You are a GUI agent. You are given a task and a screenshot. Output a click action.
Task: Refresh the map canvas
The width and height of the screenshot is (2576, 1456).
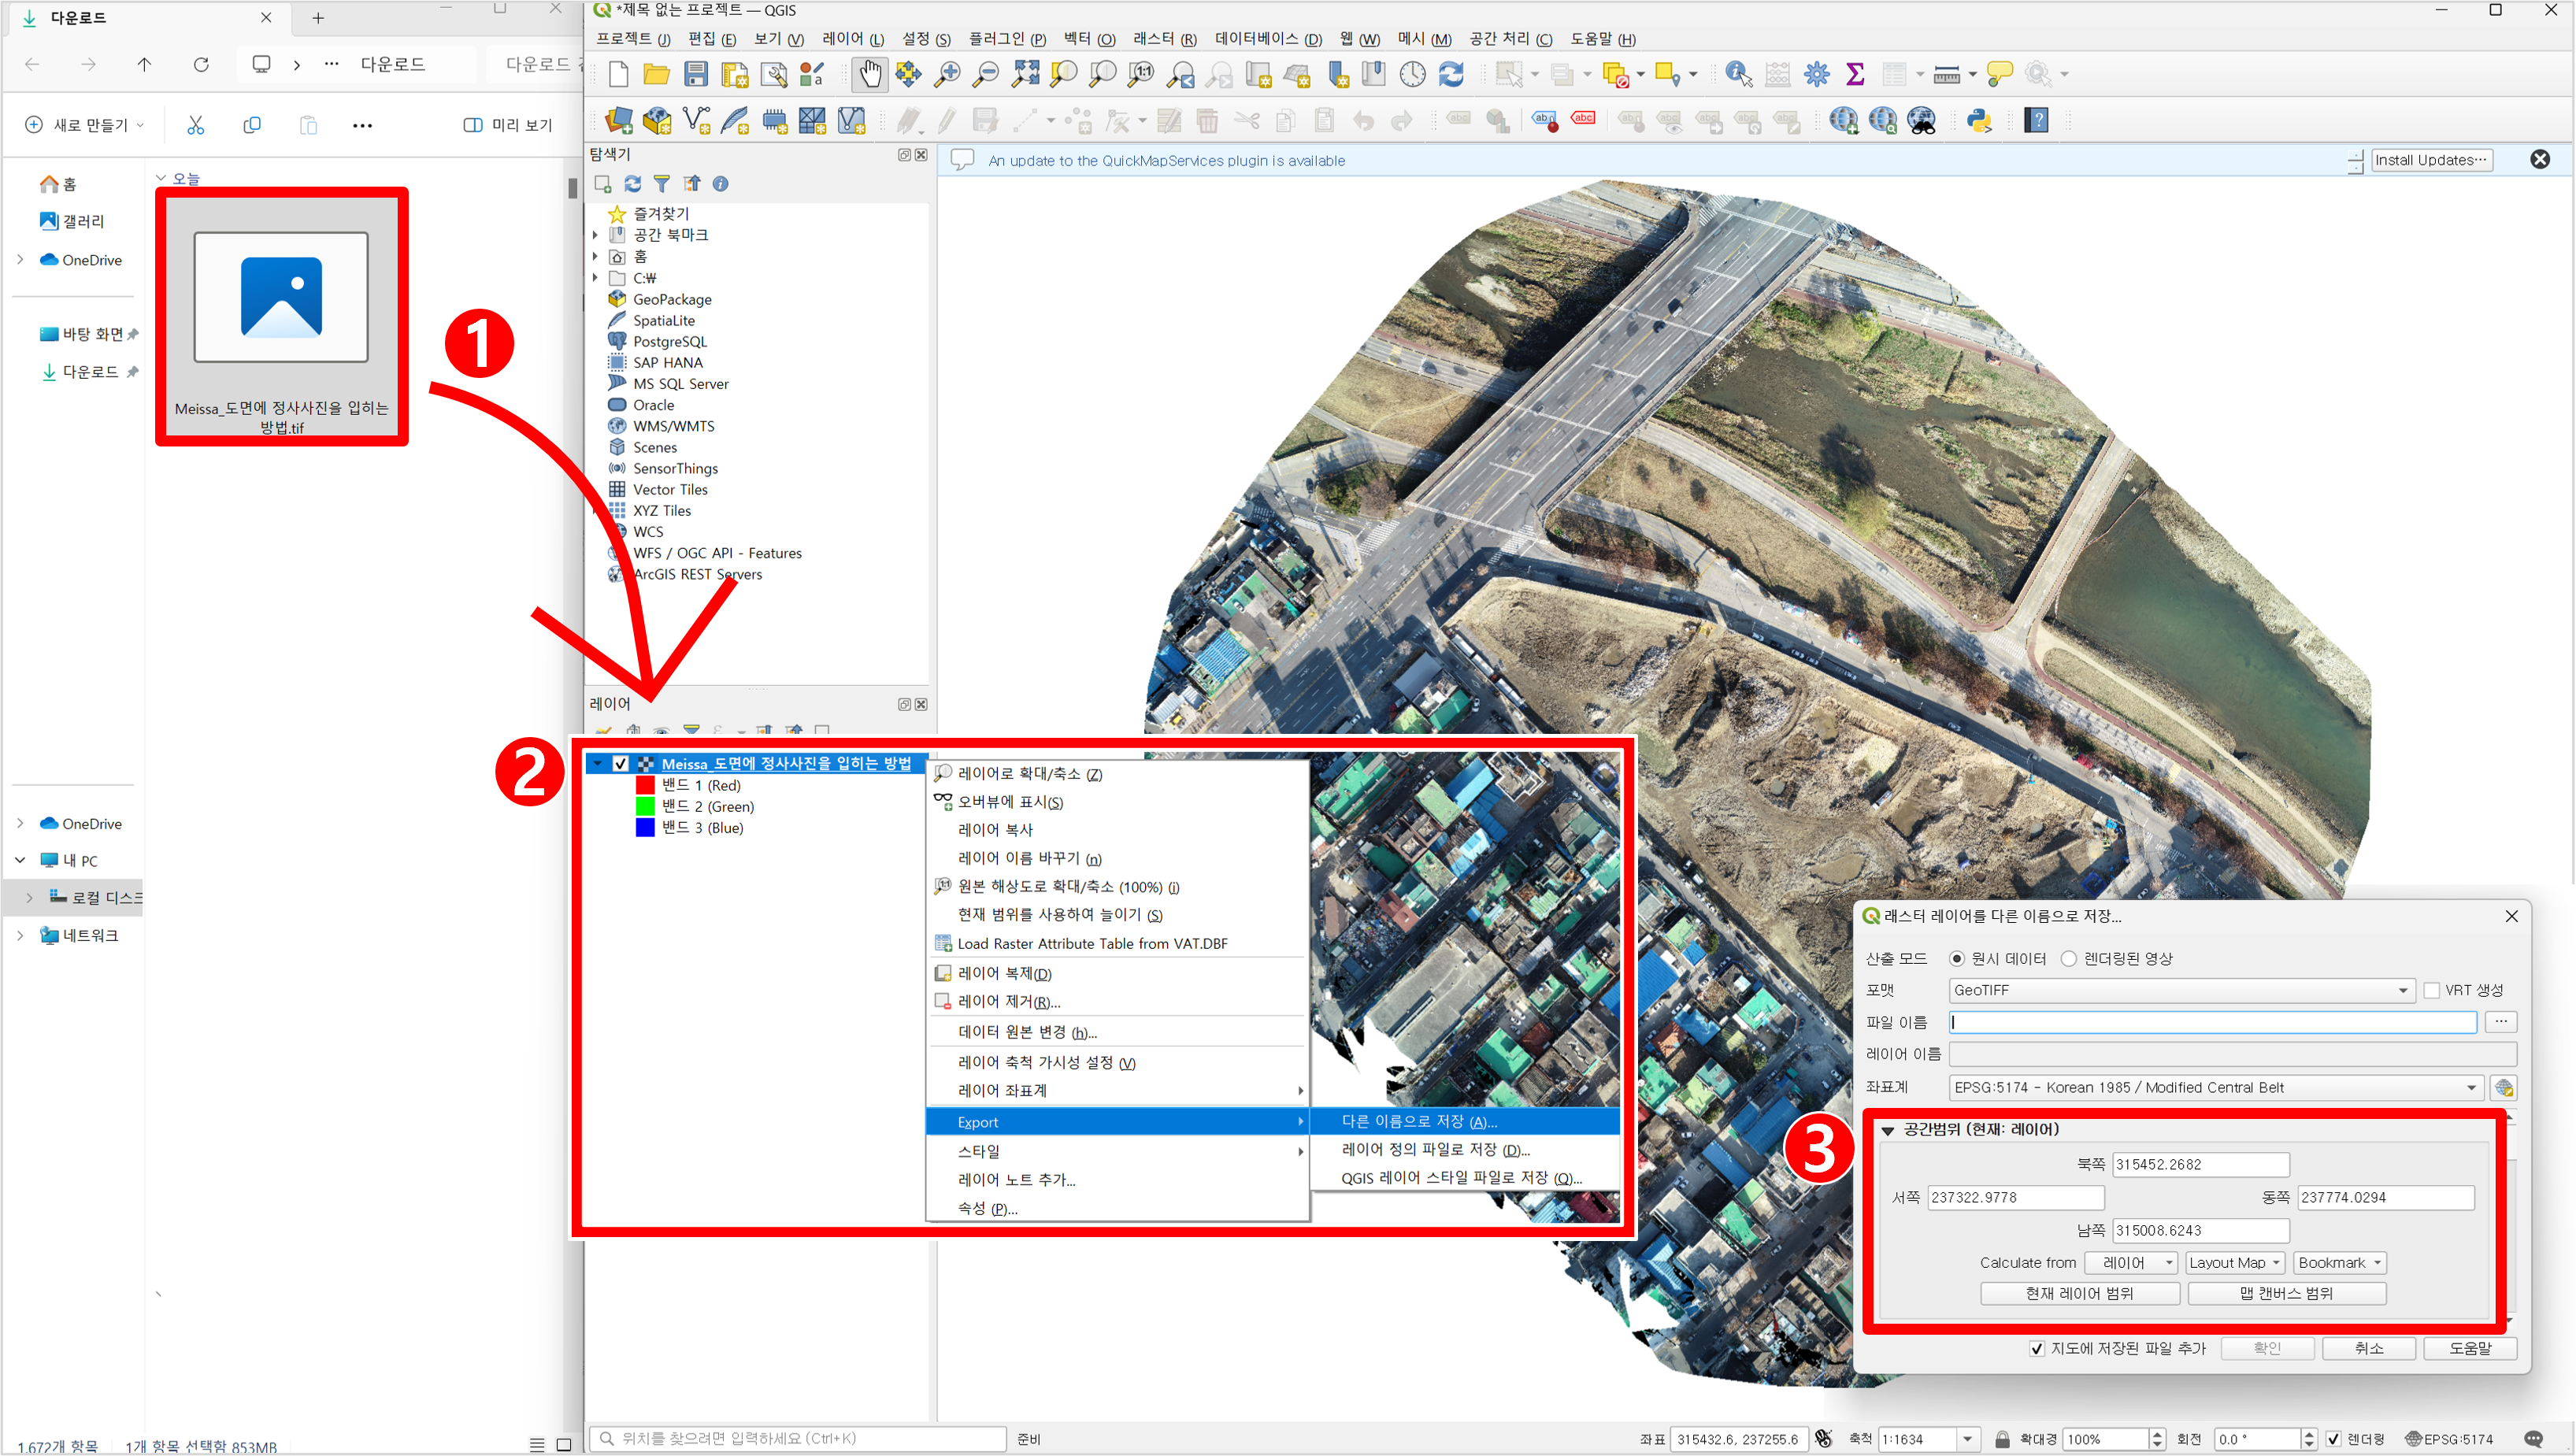(x=1451, y=75)
